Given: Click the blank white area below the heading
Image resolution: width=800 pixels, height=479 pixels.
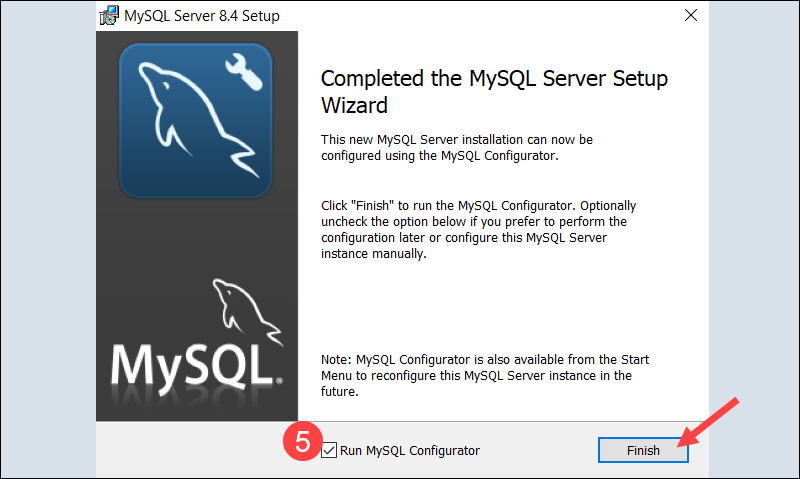Looking at the screenshot, I should (500, 300).
